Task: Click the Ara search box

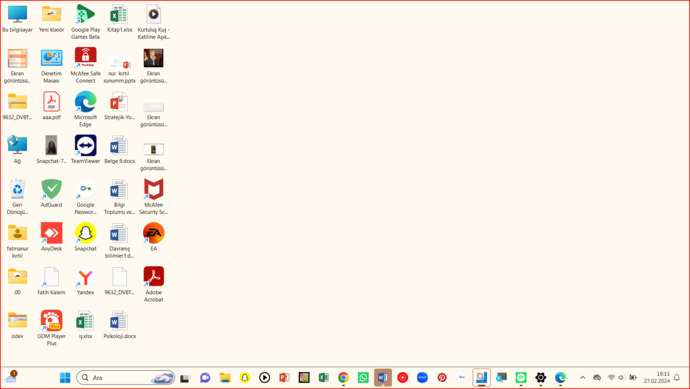Action: tap(125, 378)
